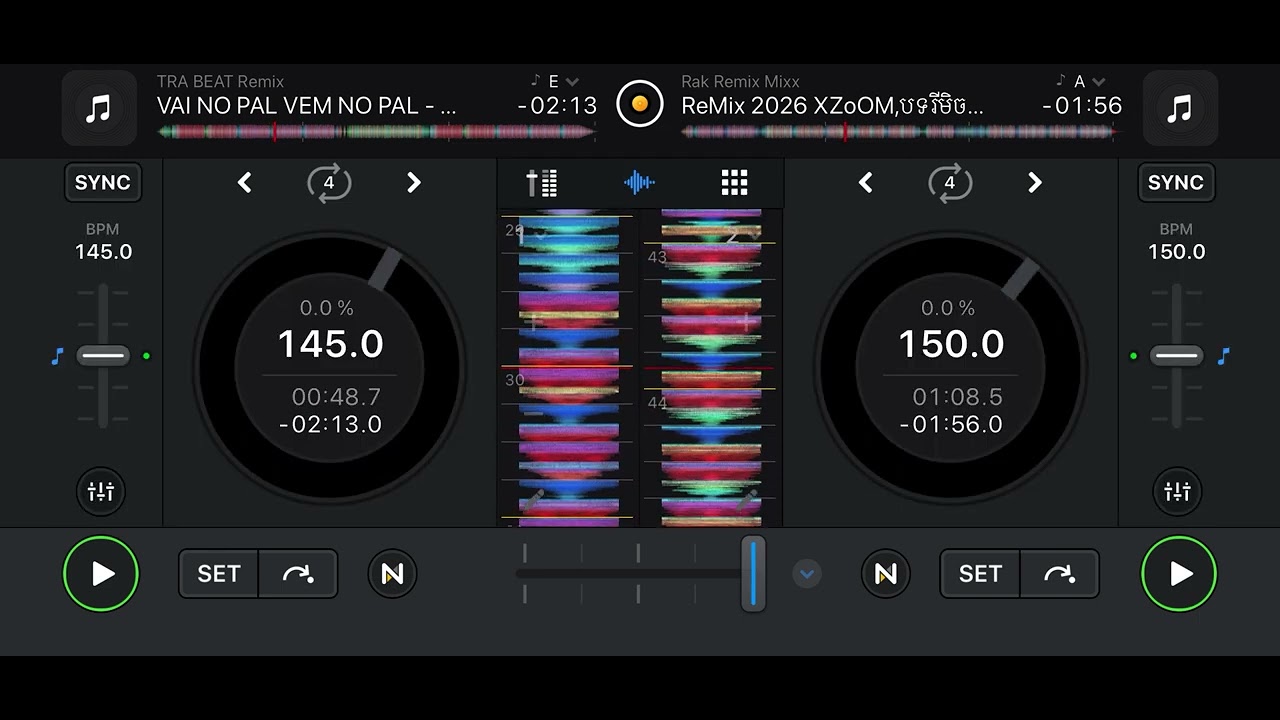Switch to waveform view tab
1280x720 pixels.
[x=639, y=183]
